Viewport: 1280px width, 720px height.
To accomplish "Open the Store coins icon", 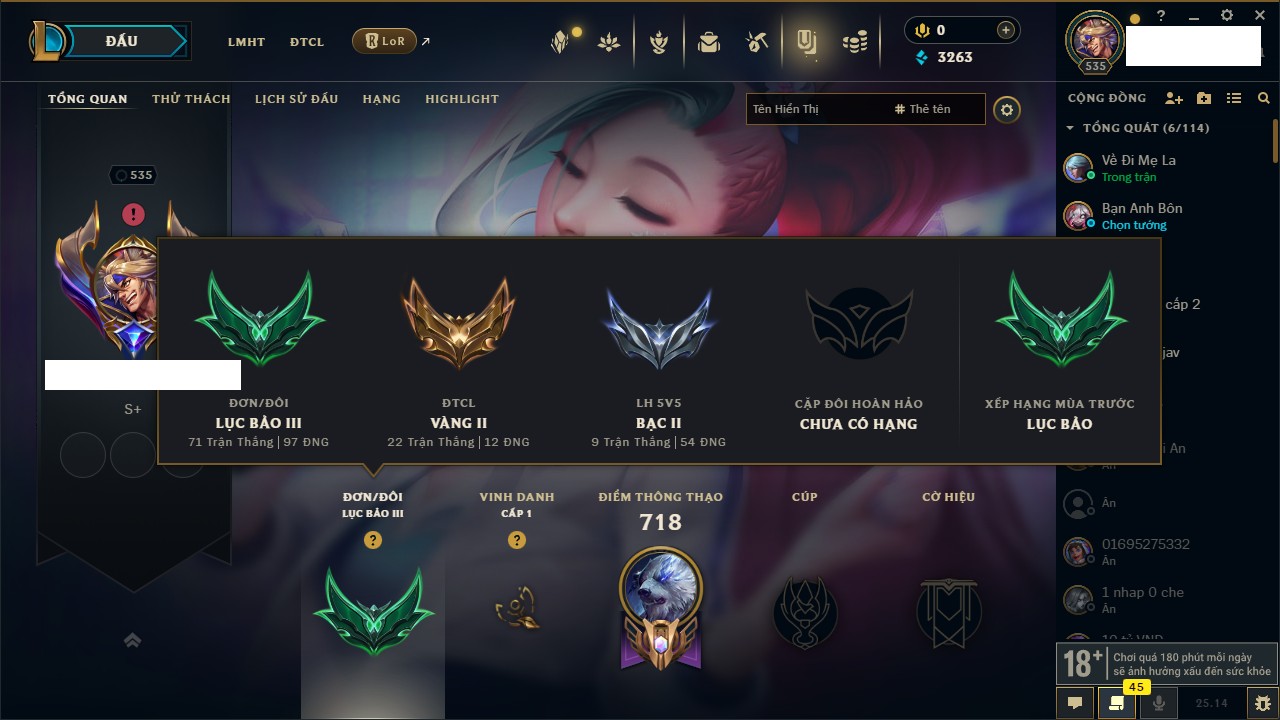I will tap(854, 42).
